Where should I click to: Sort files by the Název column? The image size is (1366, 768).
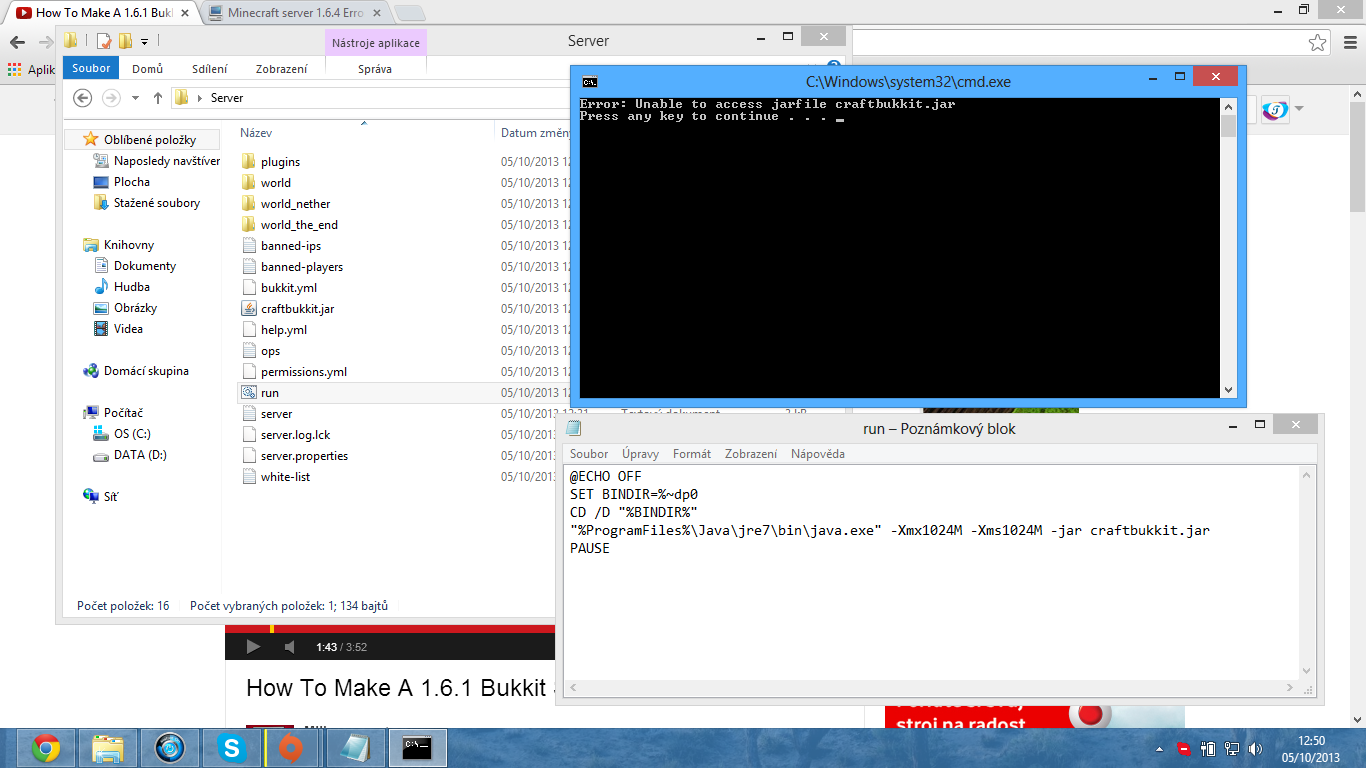(x=256, y=133)
